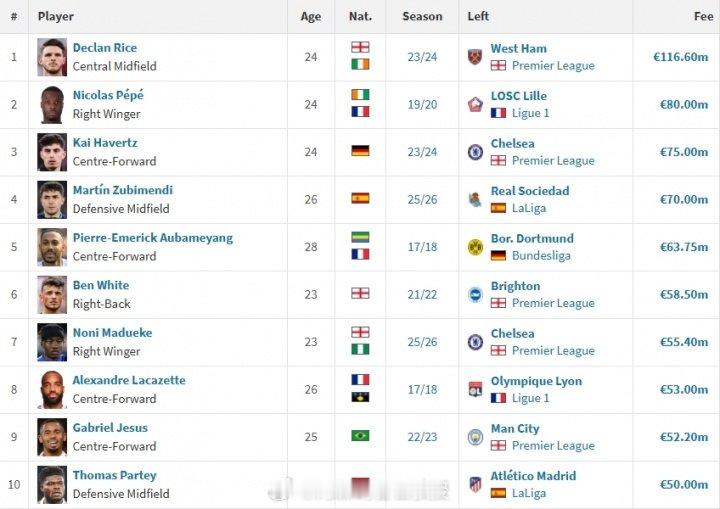The image size is (720, 509).
Task: Open Pierre-Emerick Aubameyang player link
Action: click(152, 238)
